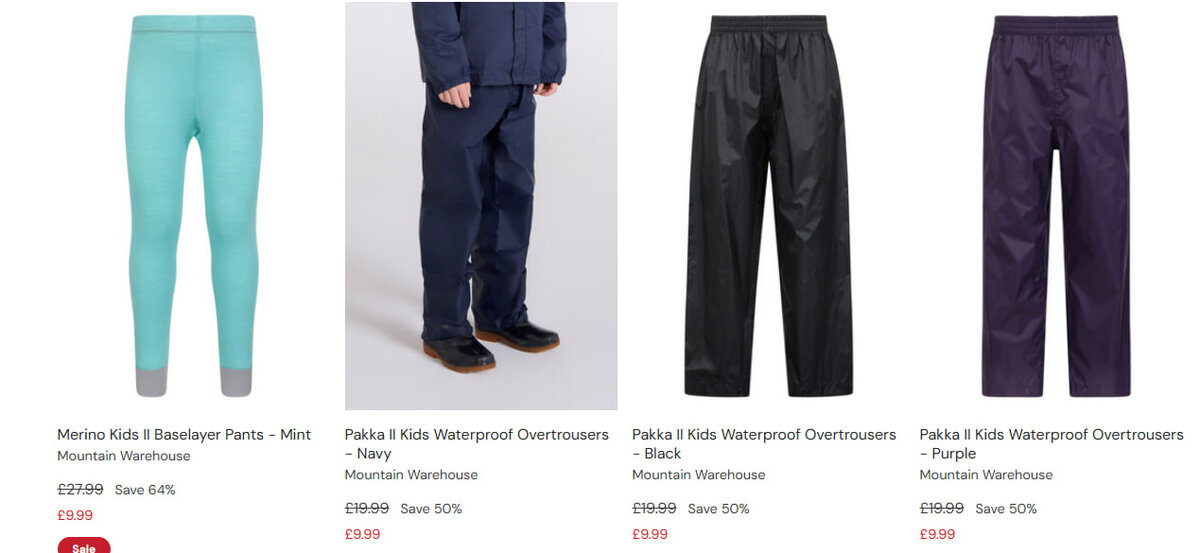Click the £9.99 price of Black overtrousers
Screen dimensions: 1200x553
point(650,535)
